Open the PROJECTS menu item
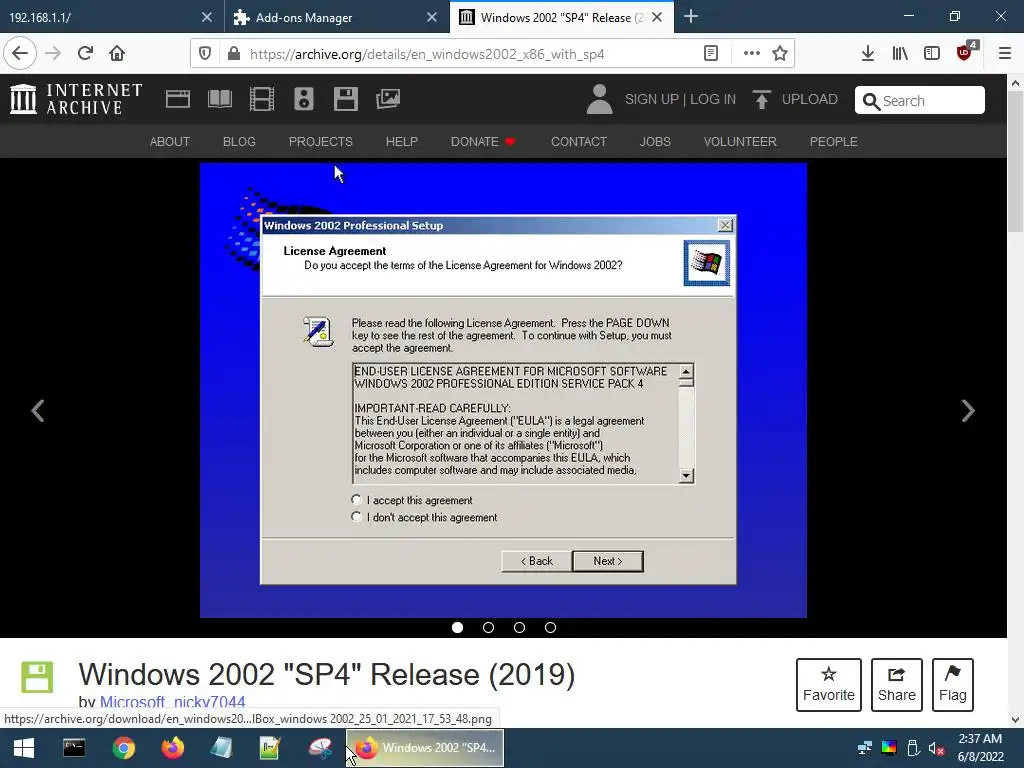The image size is (1024, 768). (x=321, y=142)
